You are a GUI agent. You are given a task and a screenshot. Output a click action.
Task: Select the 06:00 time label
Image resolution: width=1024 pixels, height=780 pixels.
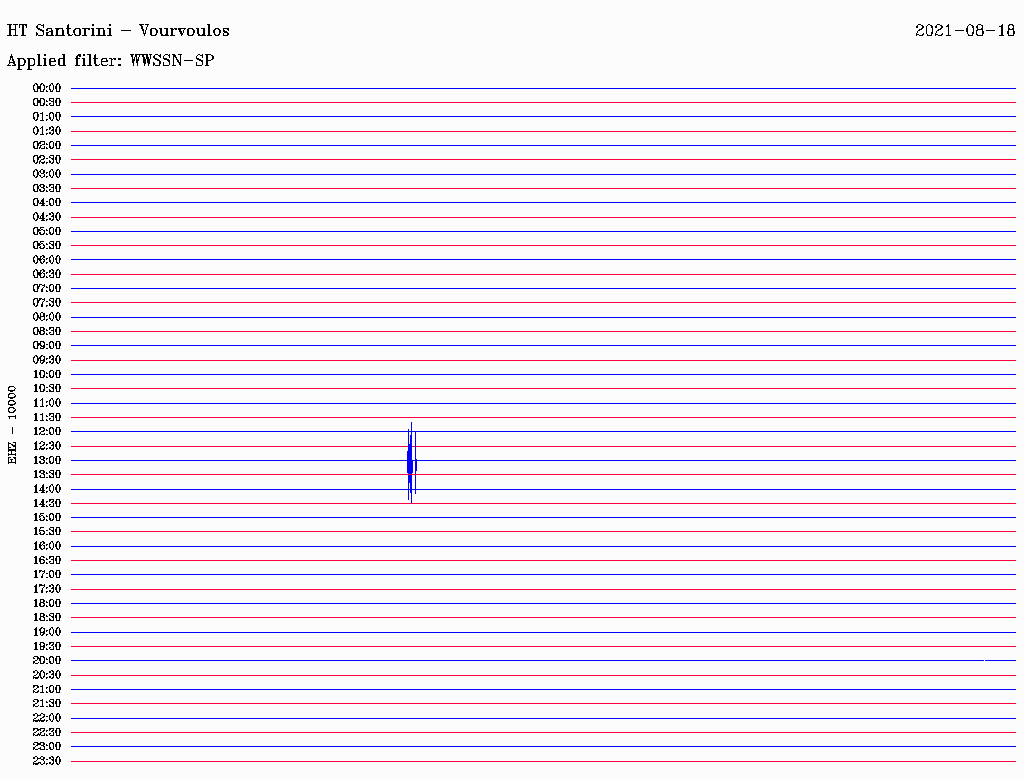[47, 260]
